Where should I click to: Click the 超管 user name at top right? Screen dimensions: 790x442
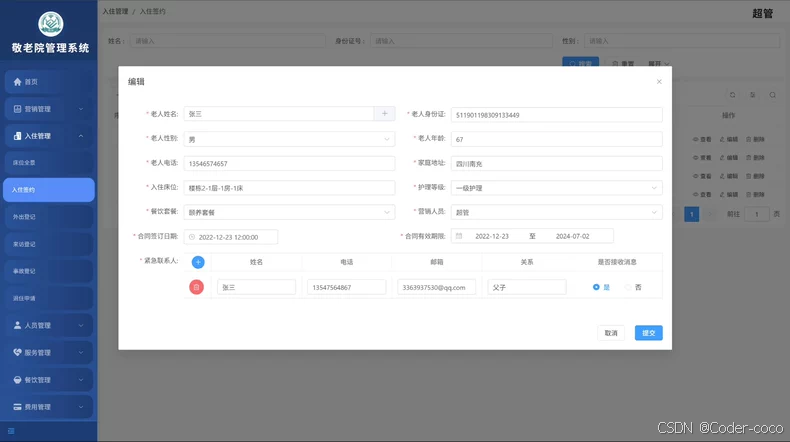click(x=762, y=14)
